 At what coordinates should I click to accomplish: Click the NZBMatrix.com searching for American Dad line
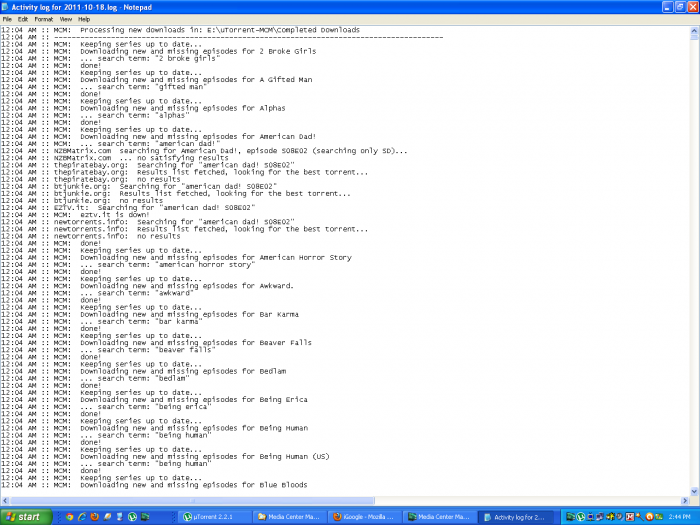204,151
